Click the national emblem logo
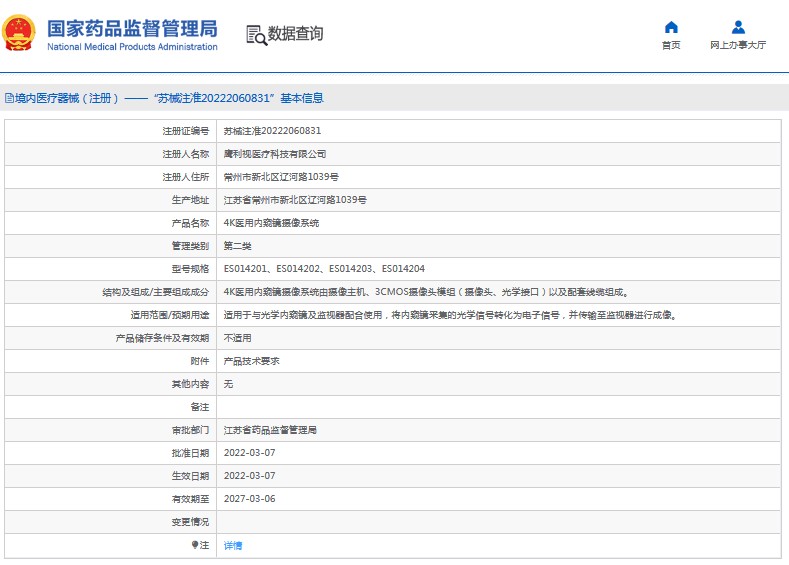The width and height of the screenshot is (789, 565). tap(21, 33)
